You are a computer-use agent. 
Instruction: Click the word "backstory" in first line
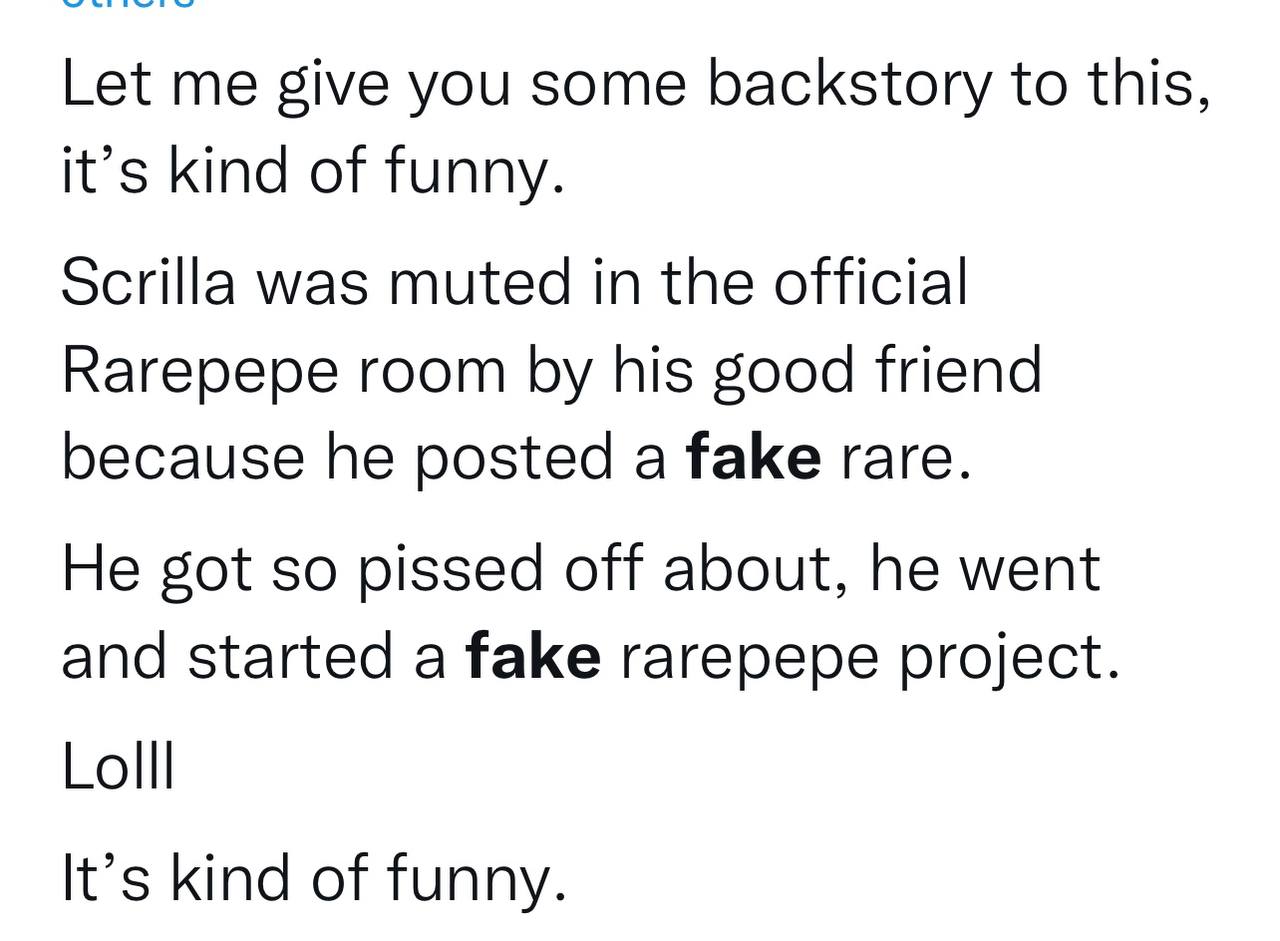point(849,82)
